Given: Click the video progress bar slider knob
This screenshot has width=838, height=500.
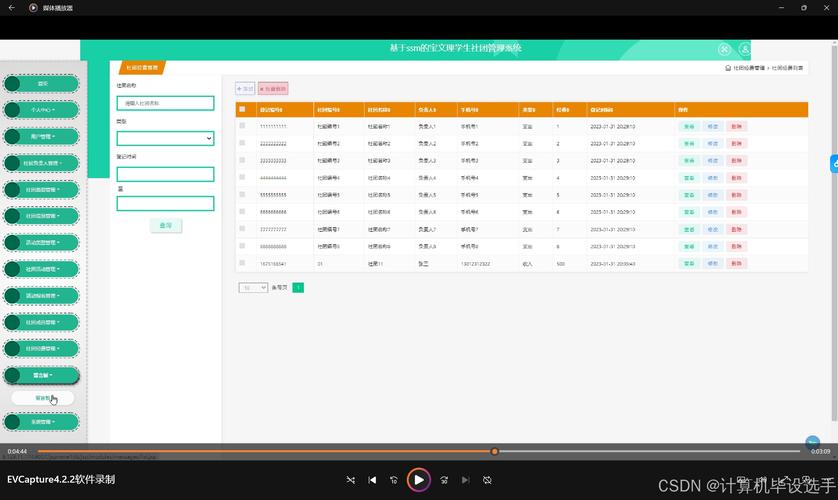Looking at the screenshot, I should (494, 451).
